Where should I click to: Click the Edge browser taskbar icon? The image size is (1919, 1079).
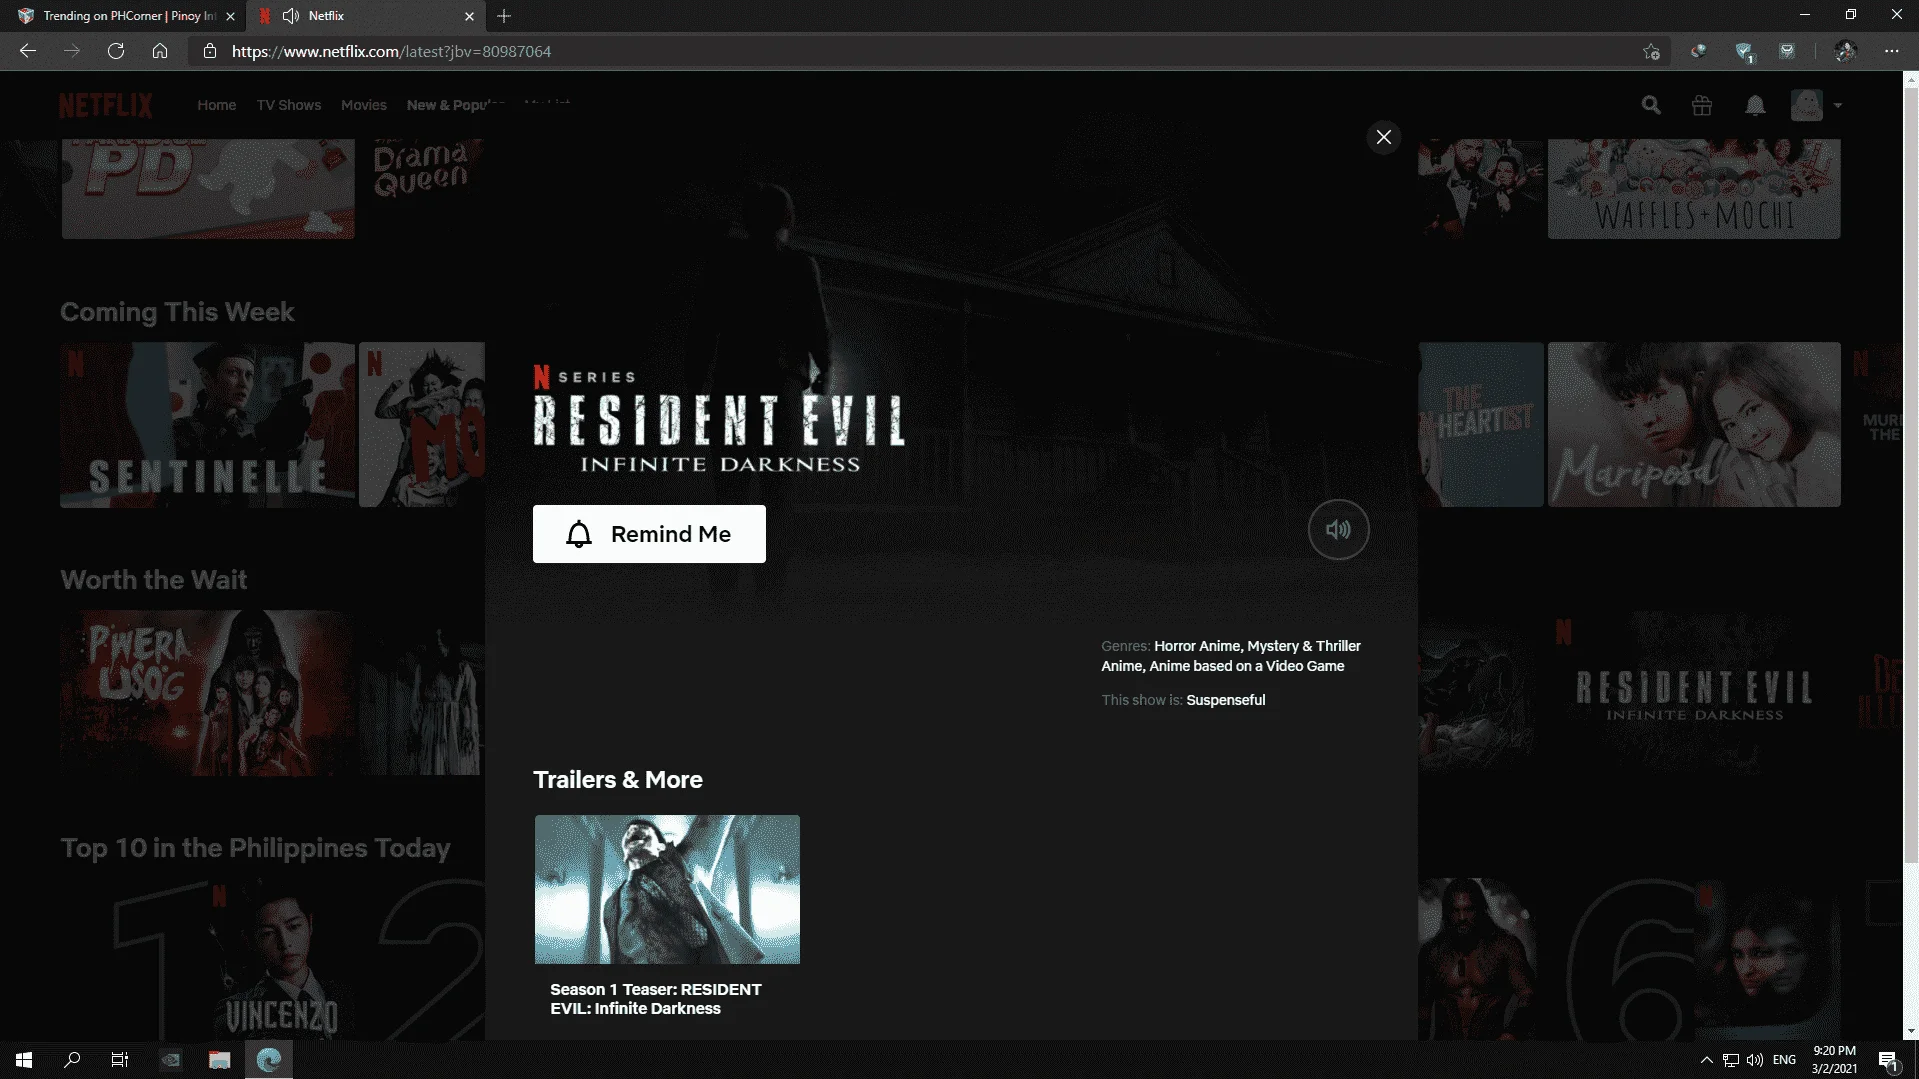(269, 1060)
